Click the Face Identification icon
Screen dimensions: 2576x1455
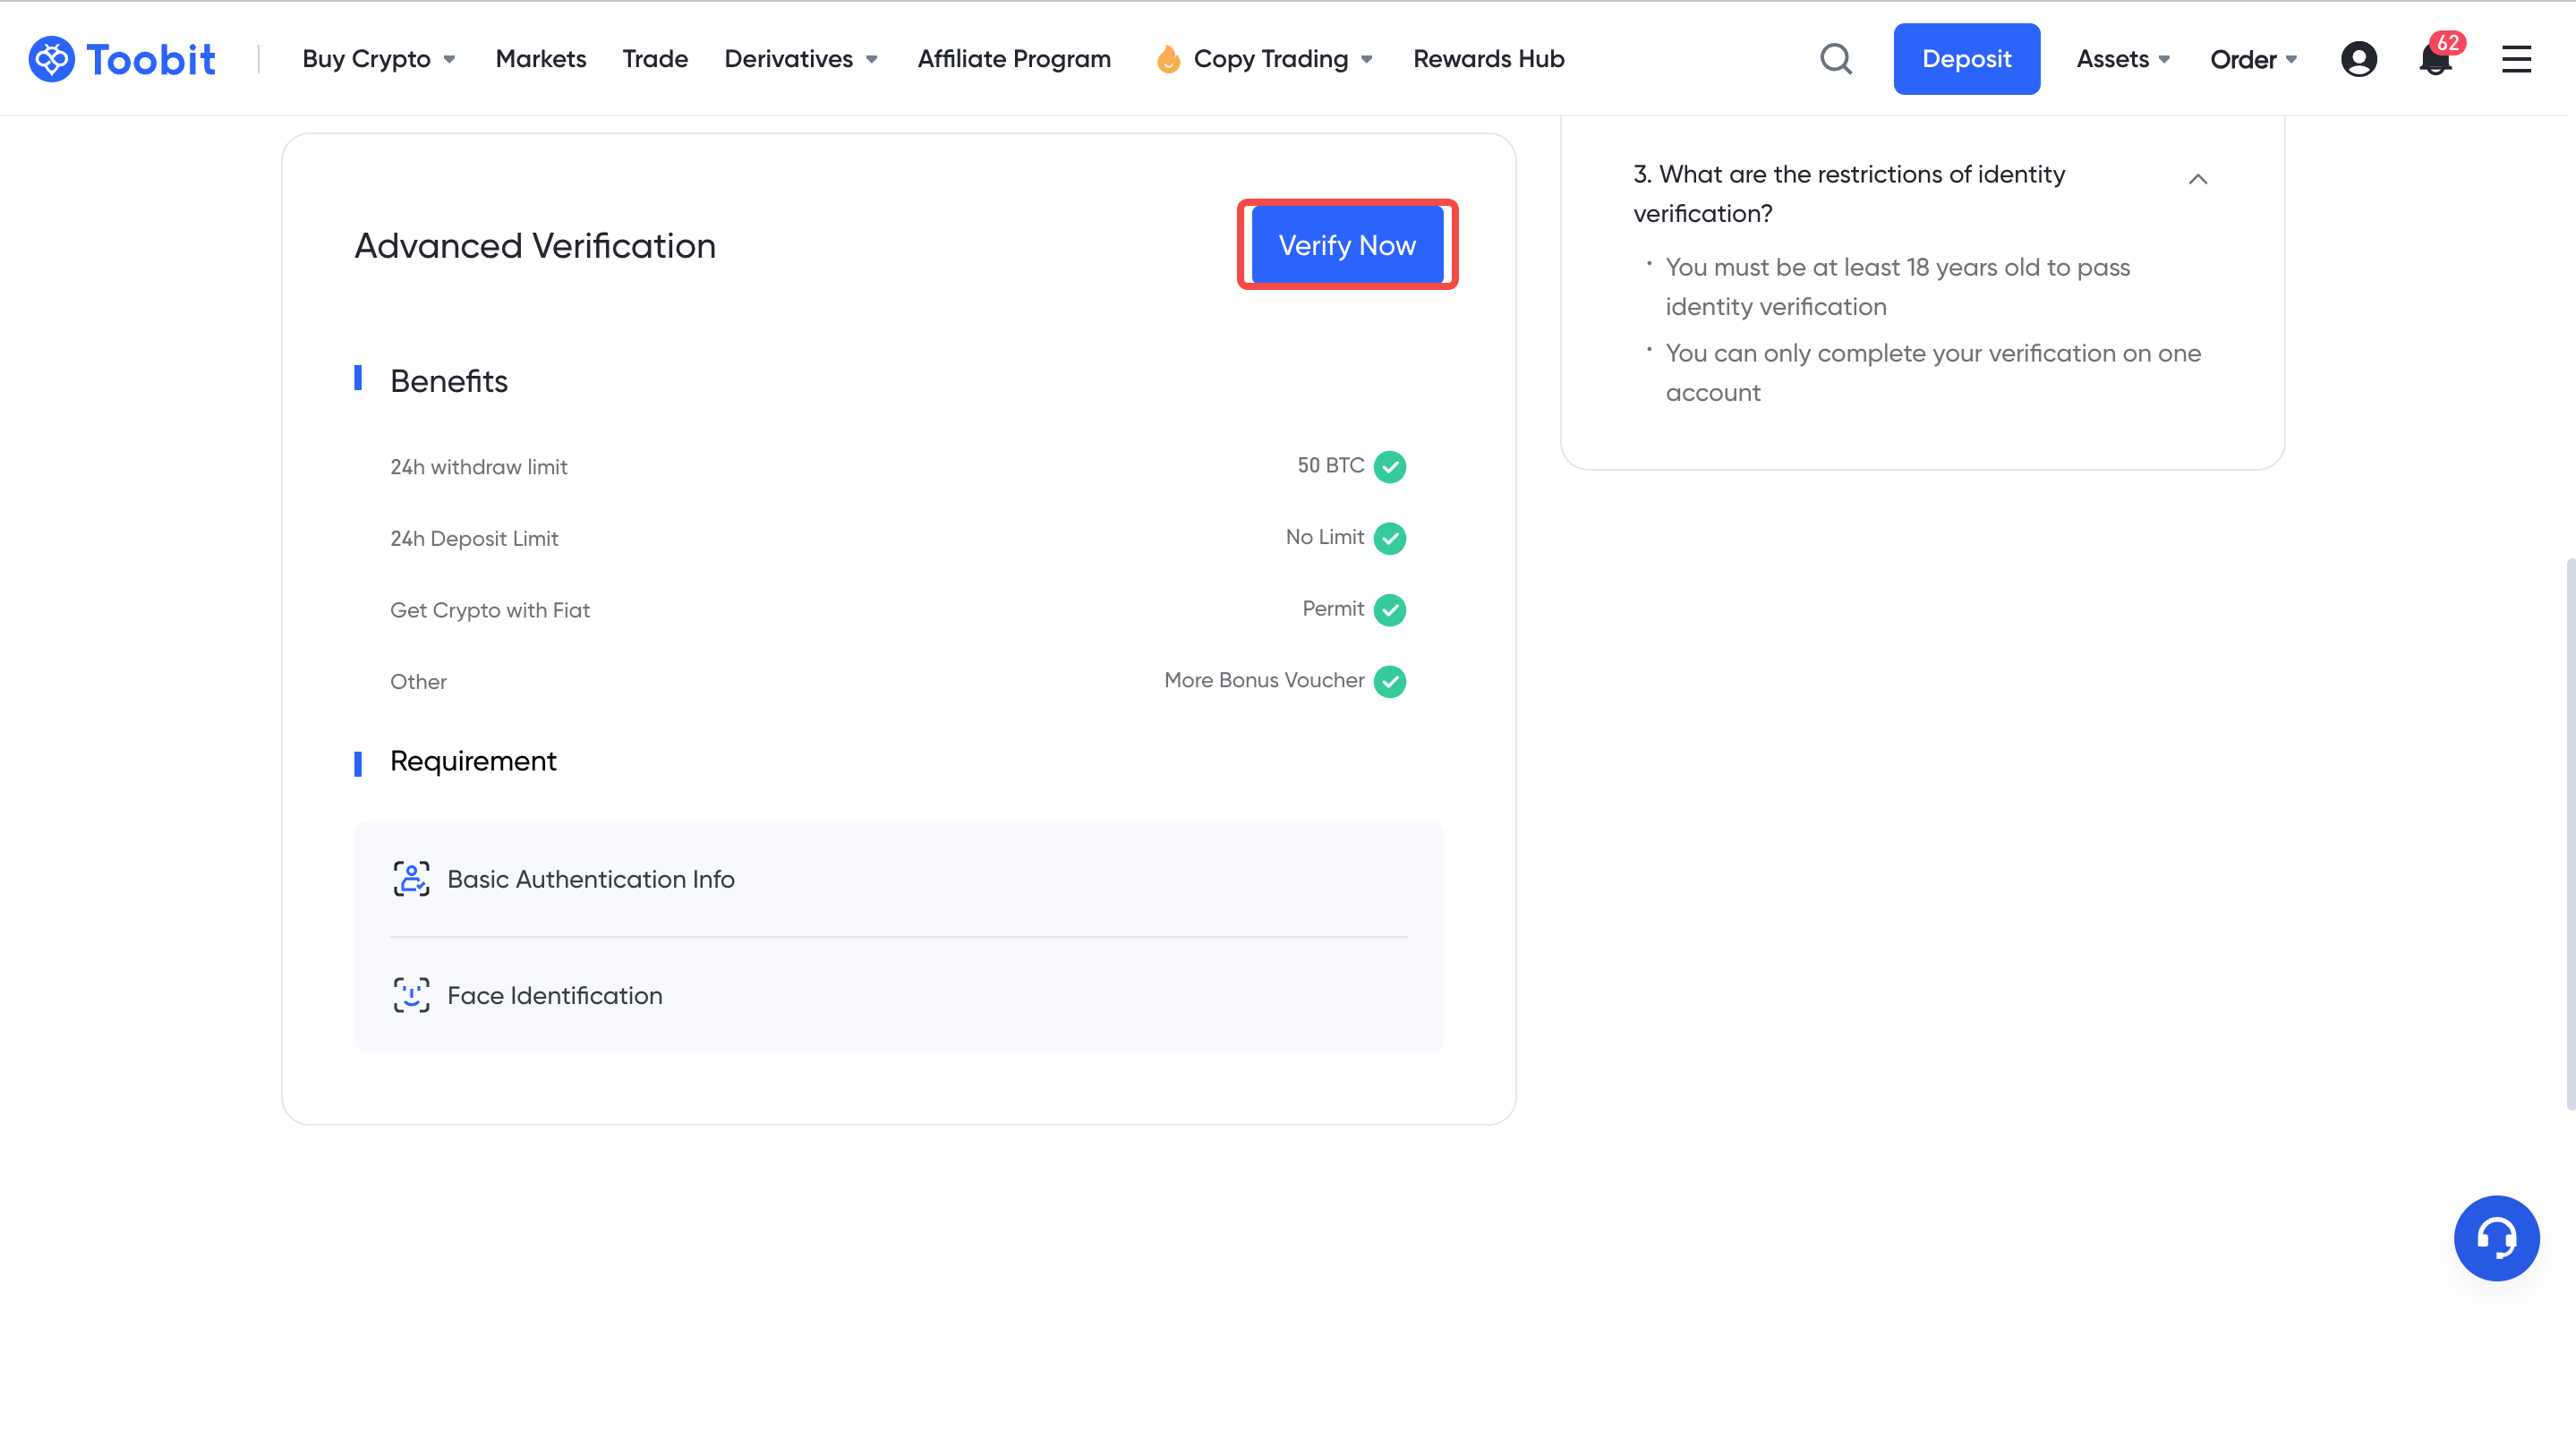411,995
